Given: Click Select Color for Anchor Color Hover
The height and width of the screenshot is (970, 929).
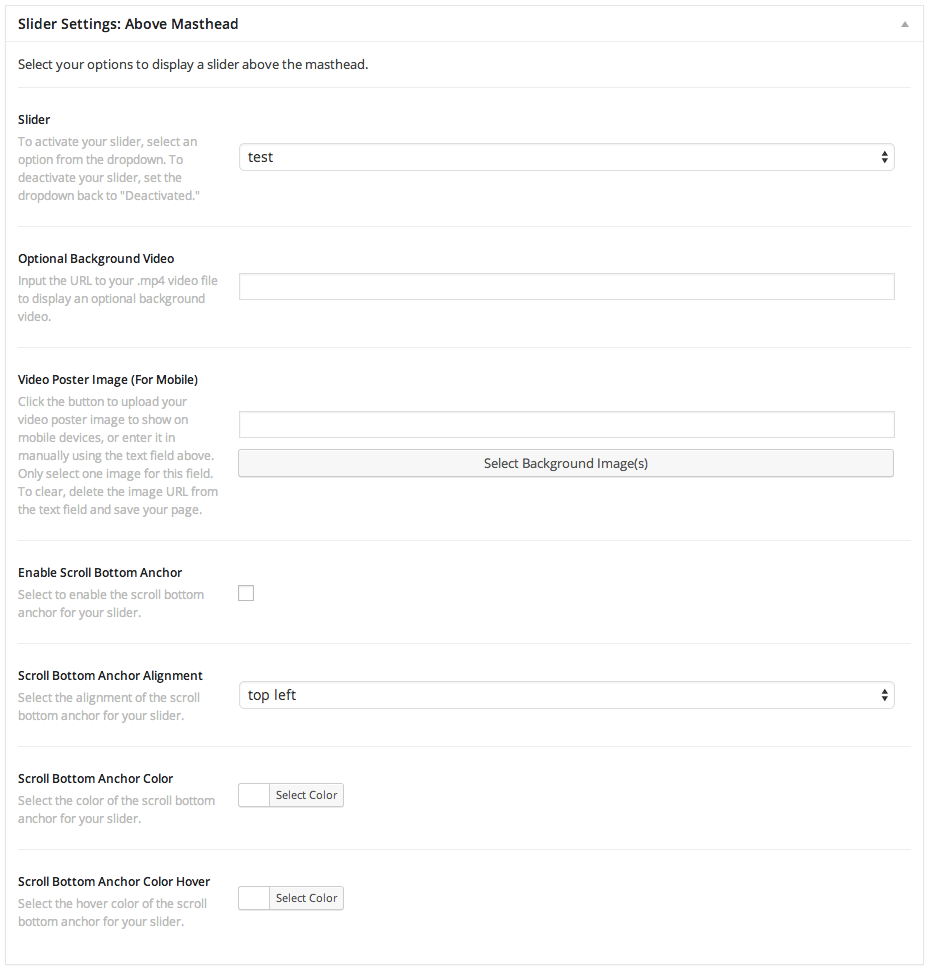Looking at the screenshot, I should 306,898.
